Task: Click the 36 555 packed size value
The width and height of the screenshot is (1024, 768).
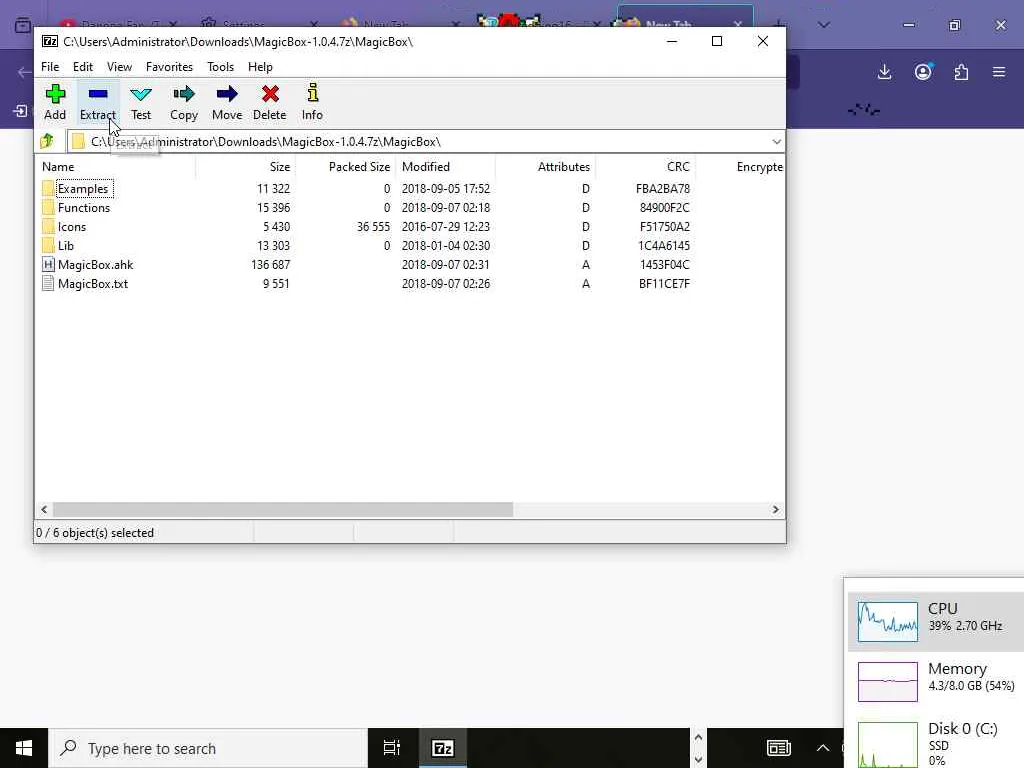Action: click(x=373, y=227)
